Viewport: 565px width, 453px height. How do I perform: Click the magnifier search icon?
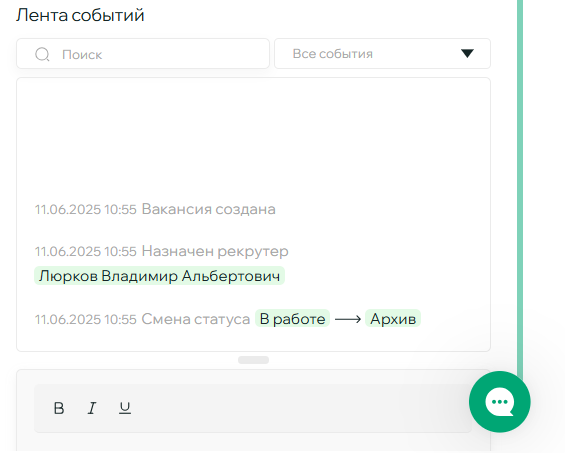click(x=42, y=54)
